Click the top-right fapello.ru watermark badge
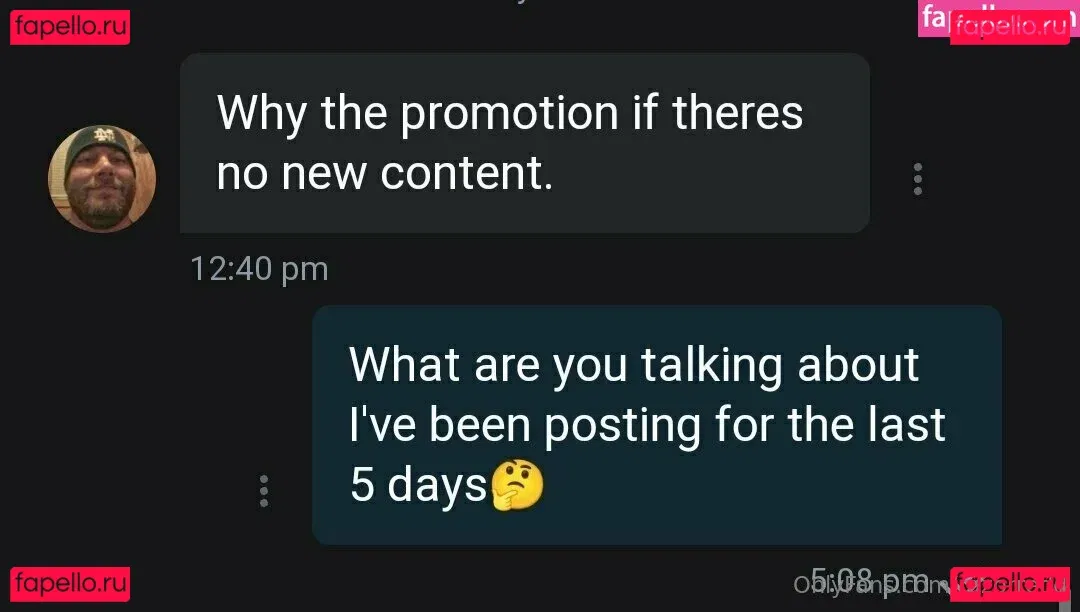Screen dimensions: 1080x612 [1010, 28]
